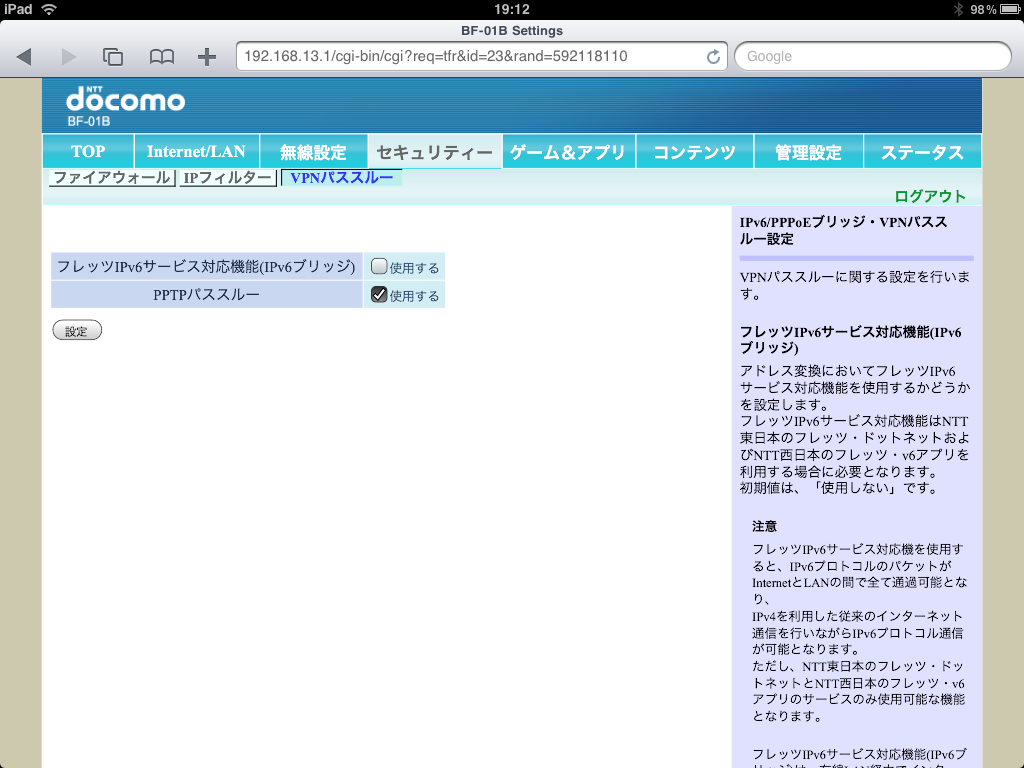Open the Internet/LAN tab

click(x=196, y=152)
